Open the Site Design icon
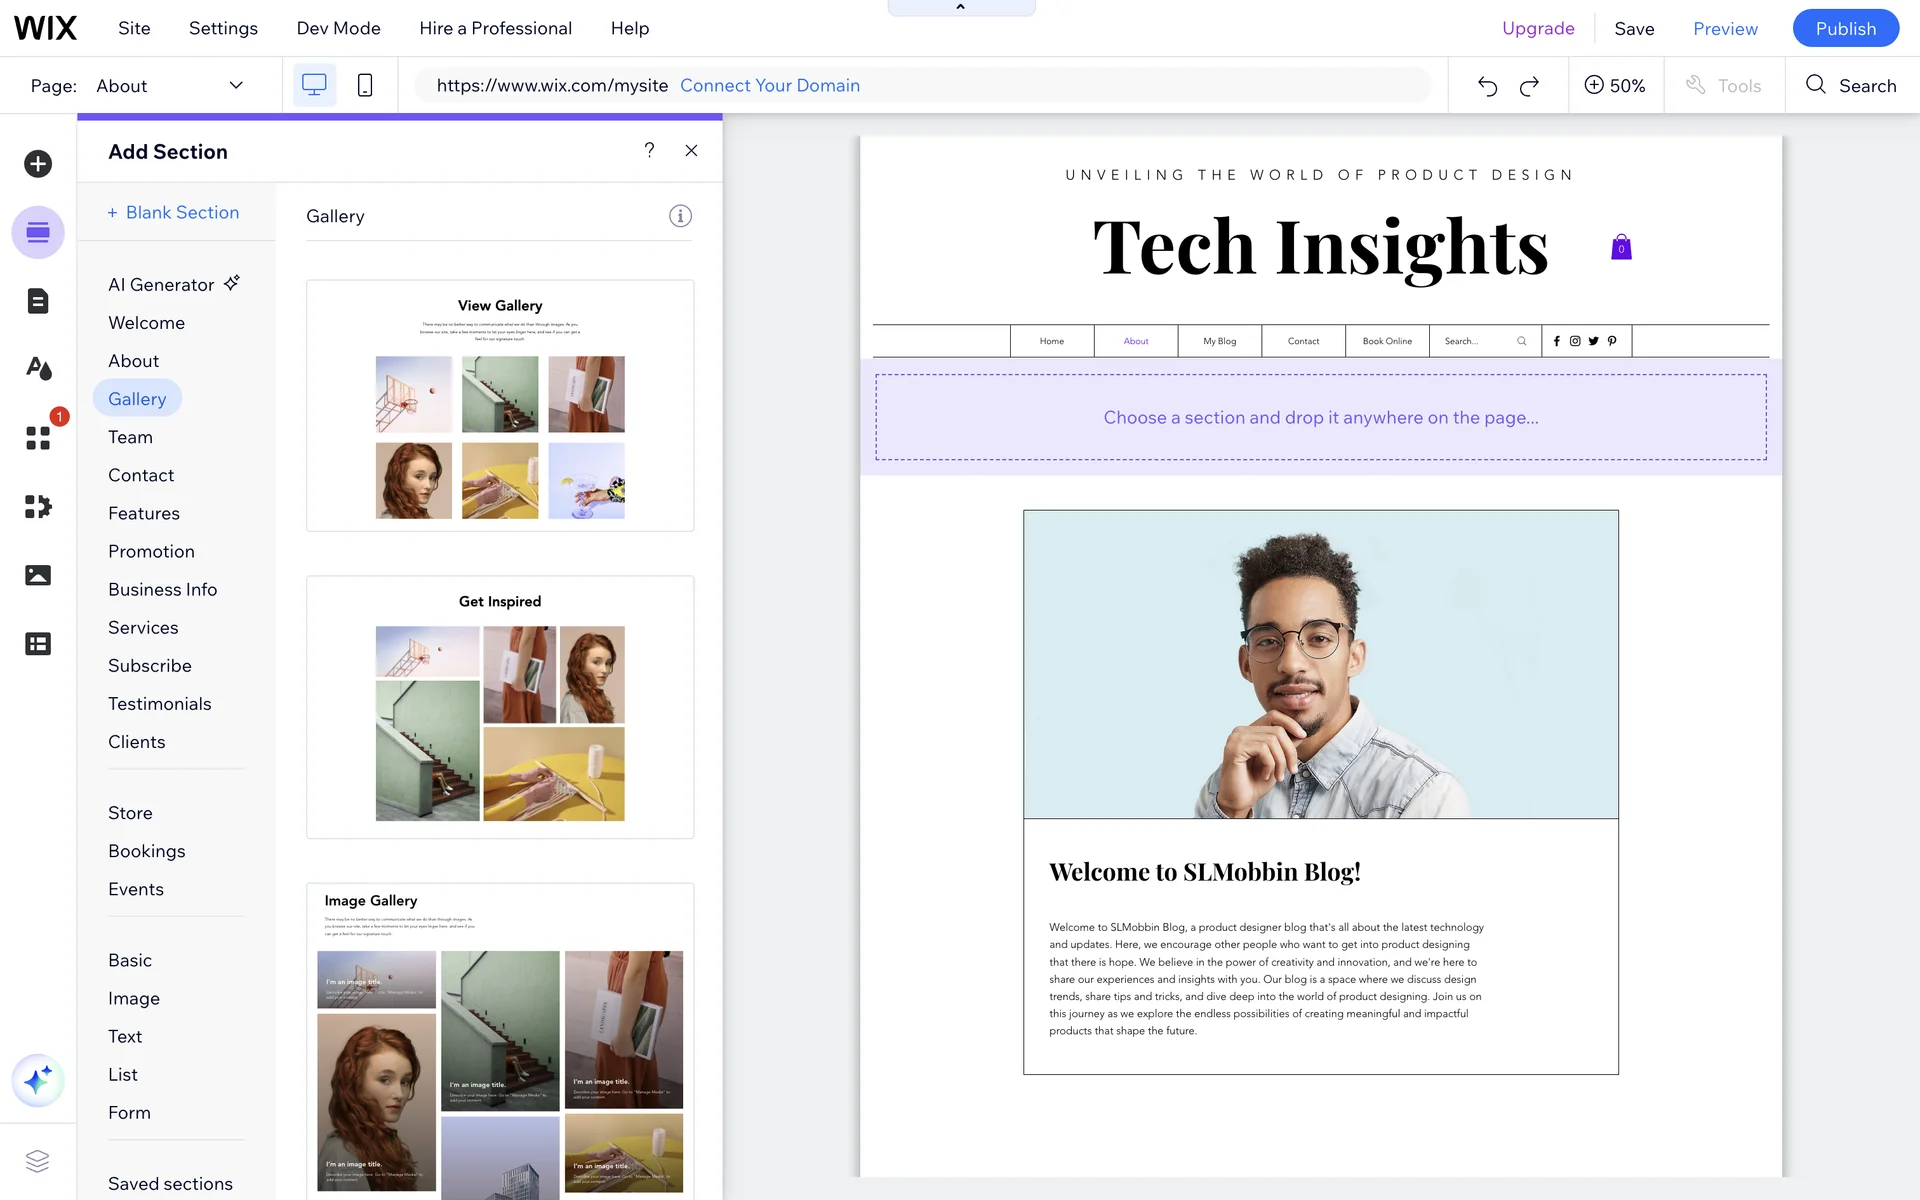 pyautogui.click(x=38, y=369)
